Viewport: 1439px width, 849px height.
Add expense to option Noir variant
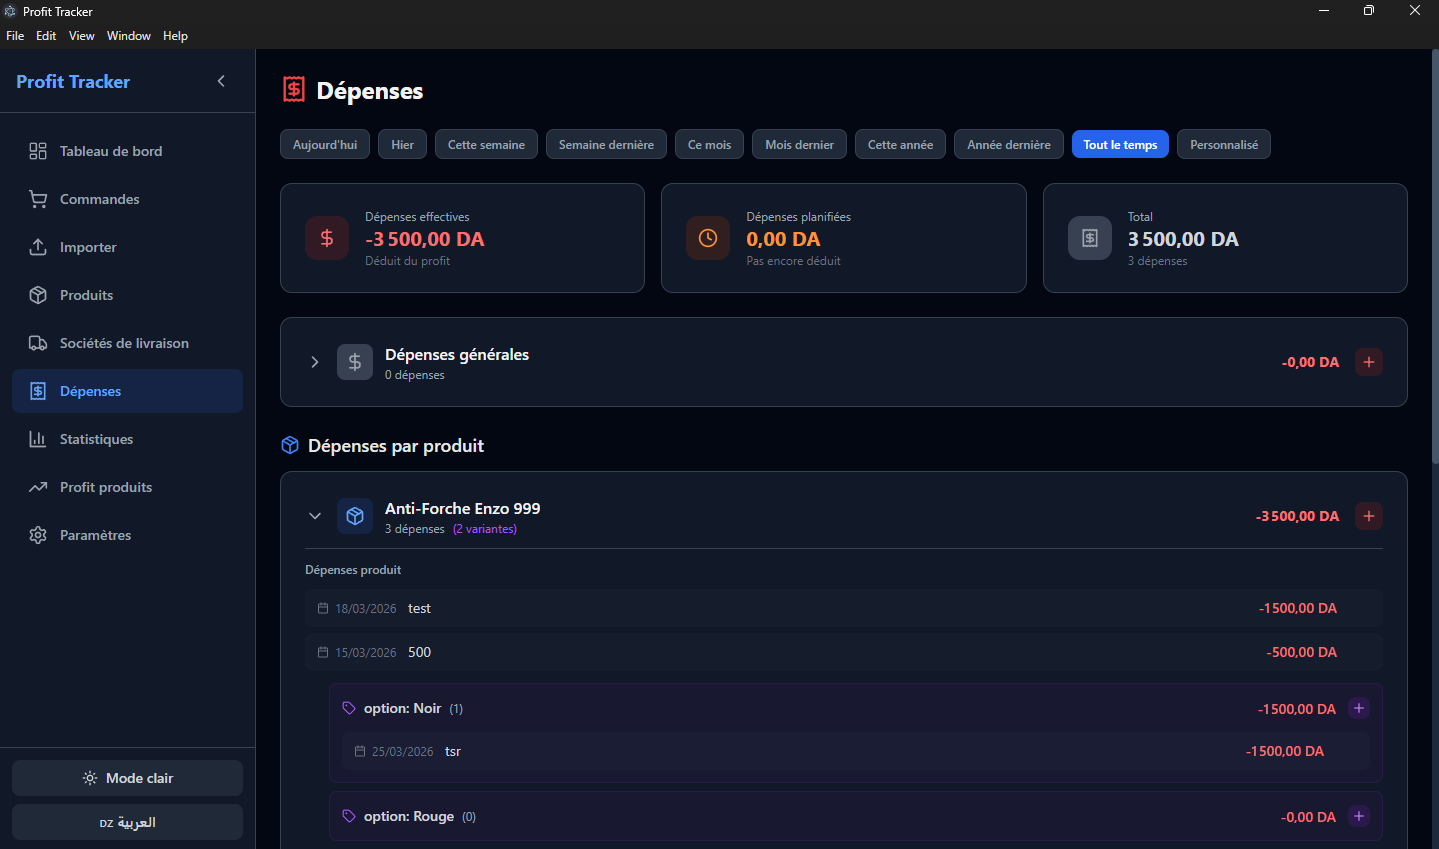tap(1359, 708)
